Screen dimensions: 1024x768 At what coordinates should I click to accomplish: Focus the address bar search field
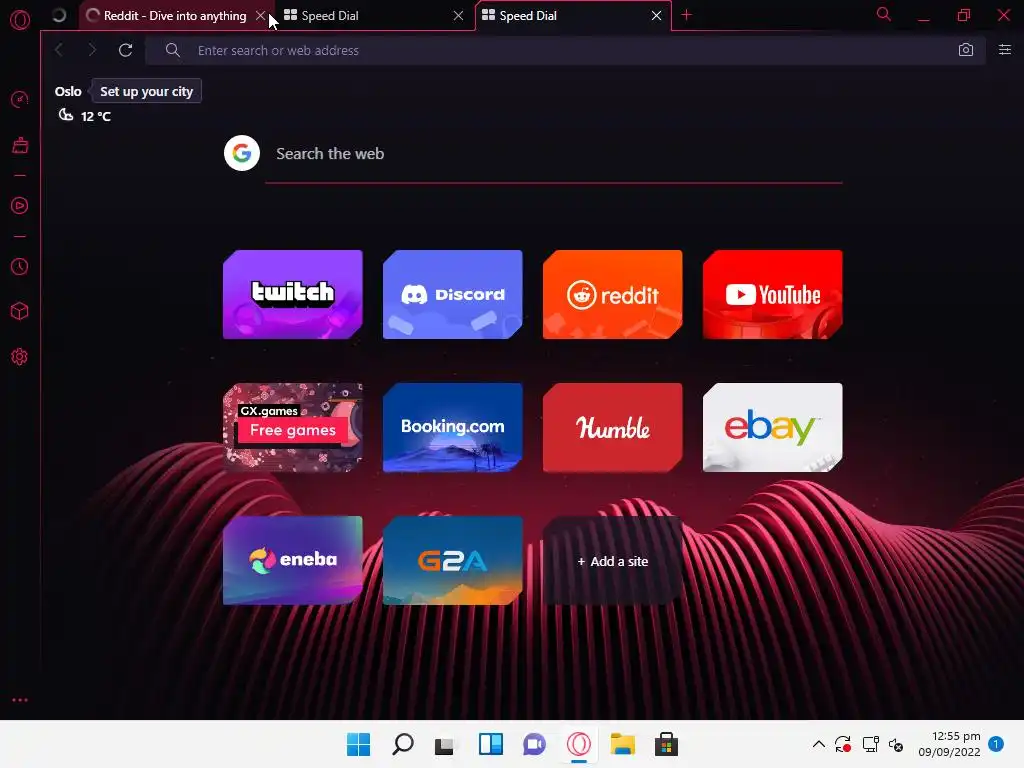tap(565, 50)
